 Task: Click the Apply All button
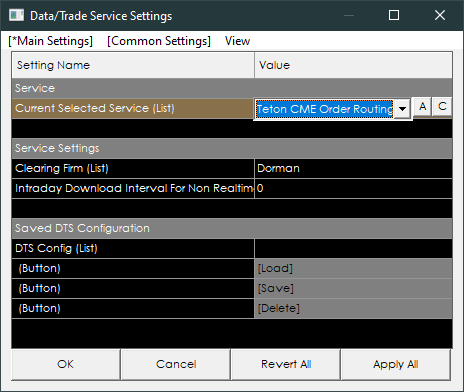pos(396,364)
